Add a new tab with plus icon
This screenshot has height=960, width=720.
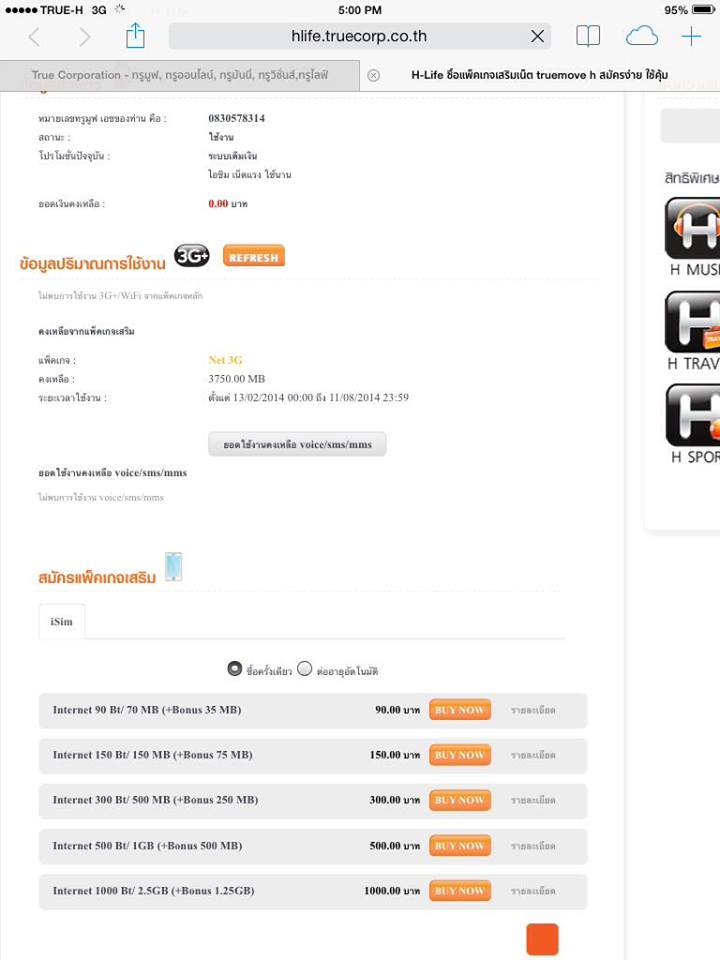point(691,37)
